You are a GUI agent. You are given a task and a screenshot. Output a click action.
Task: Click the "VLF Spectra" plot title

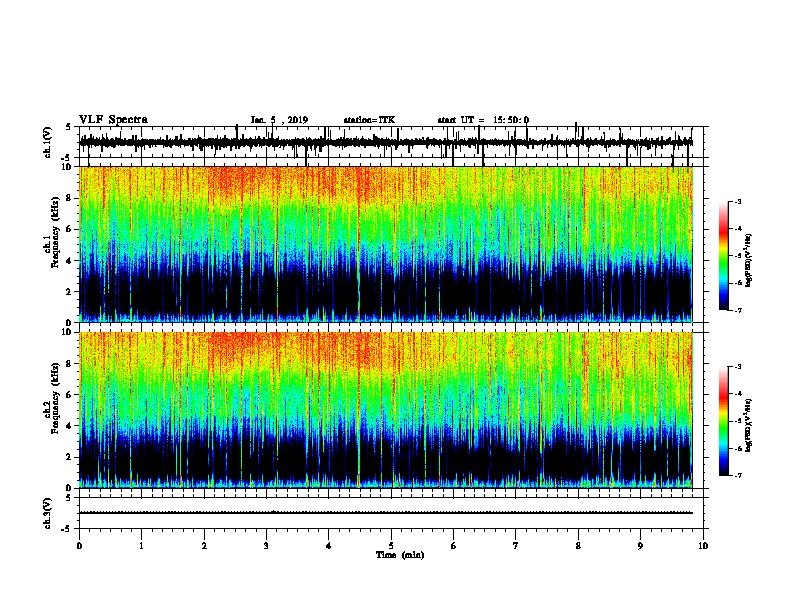[113, 120]
